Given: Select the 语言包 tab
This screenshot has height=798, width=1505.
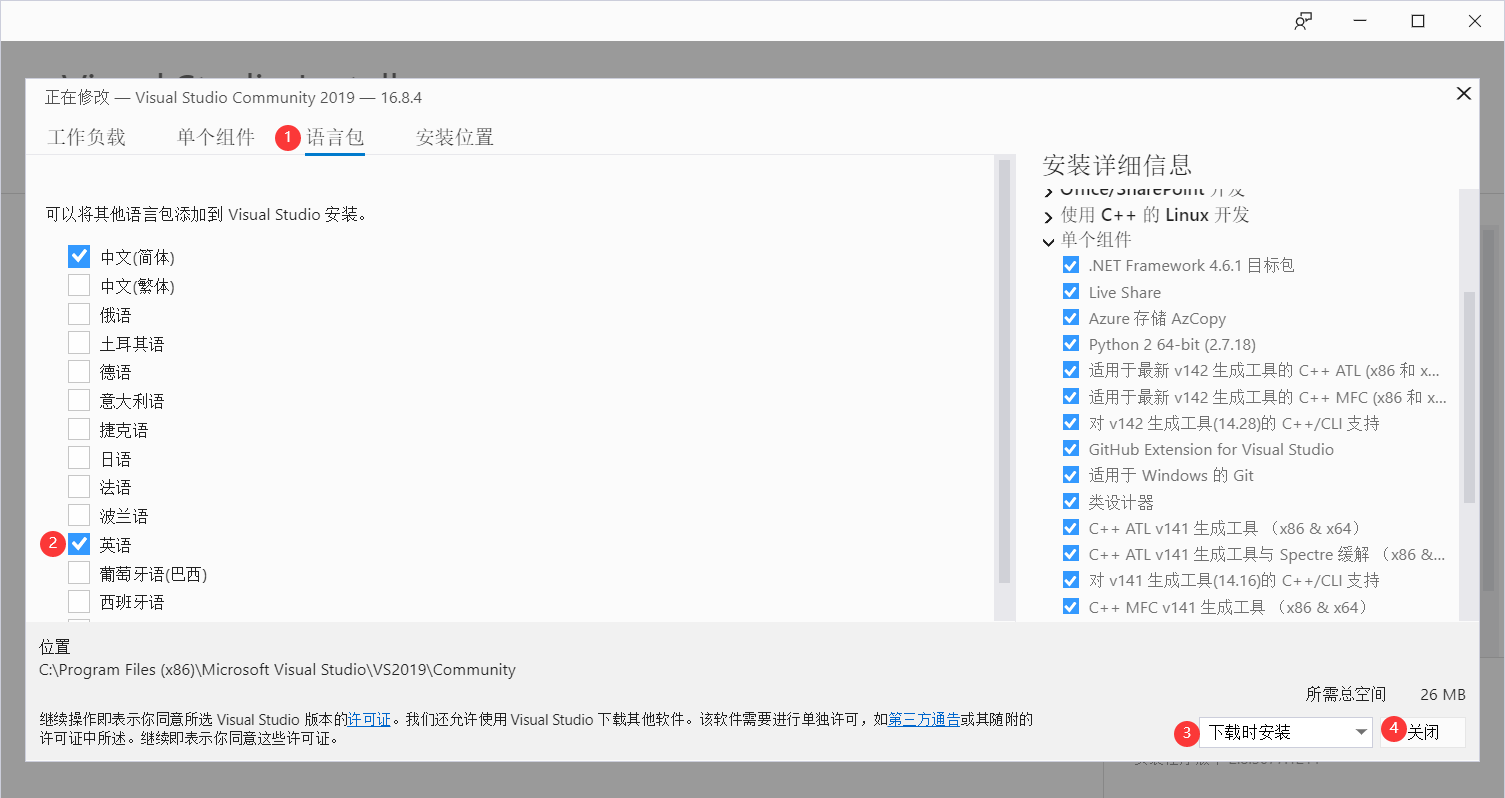Looking at the screenshot, I should 335,137.
